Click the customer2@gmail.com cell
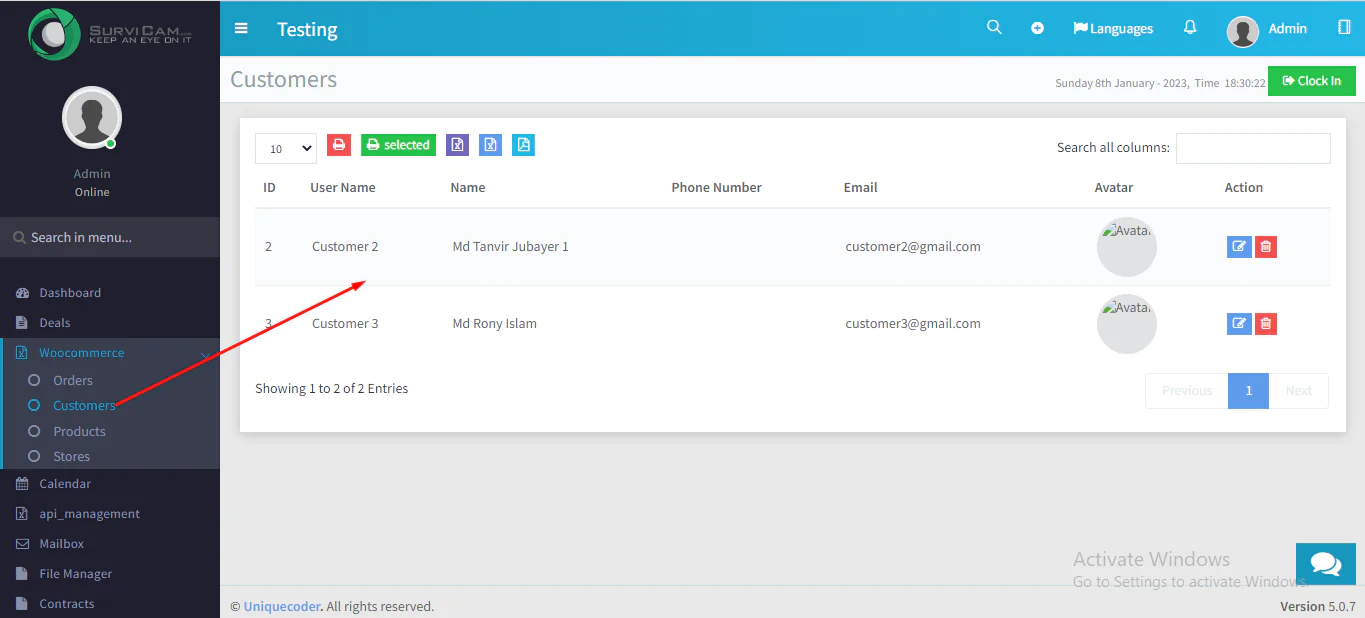 [x=913, y=246]
